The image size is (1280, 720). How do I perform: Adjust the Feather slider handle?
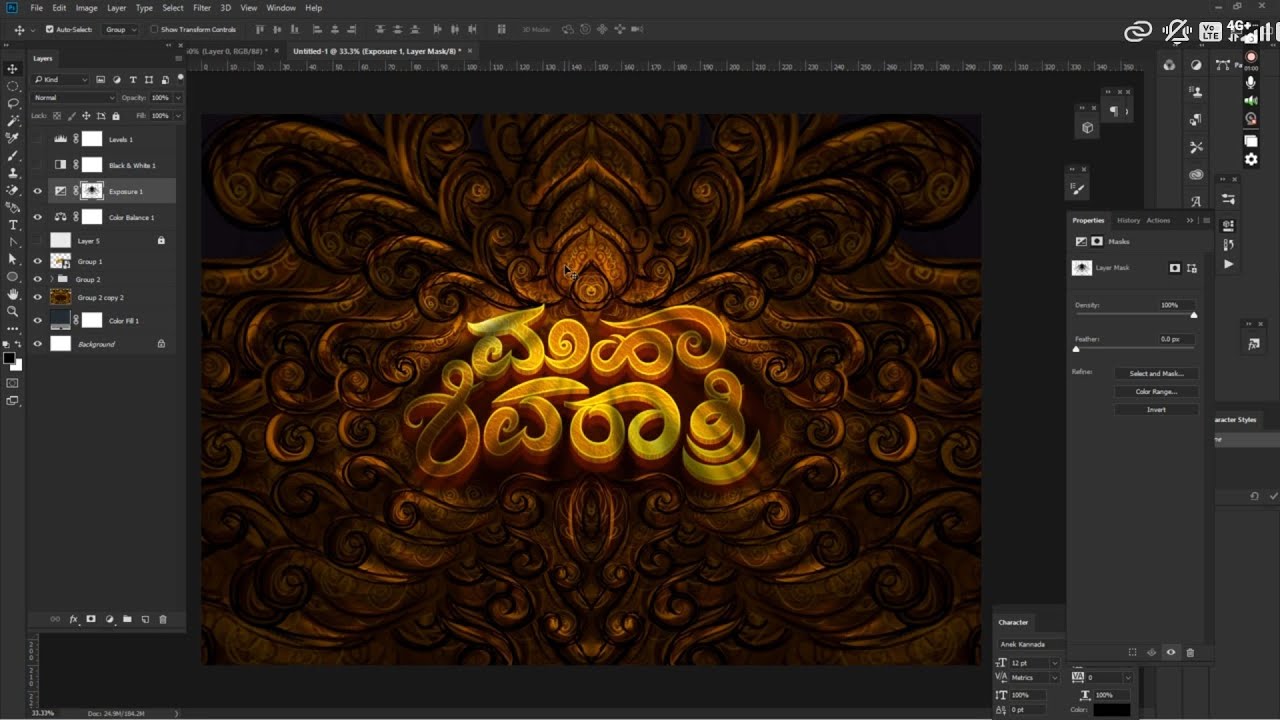tap(1076, 349)
